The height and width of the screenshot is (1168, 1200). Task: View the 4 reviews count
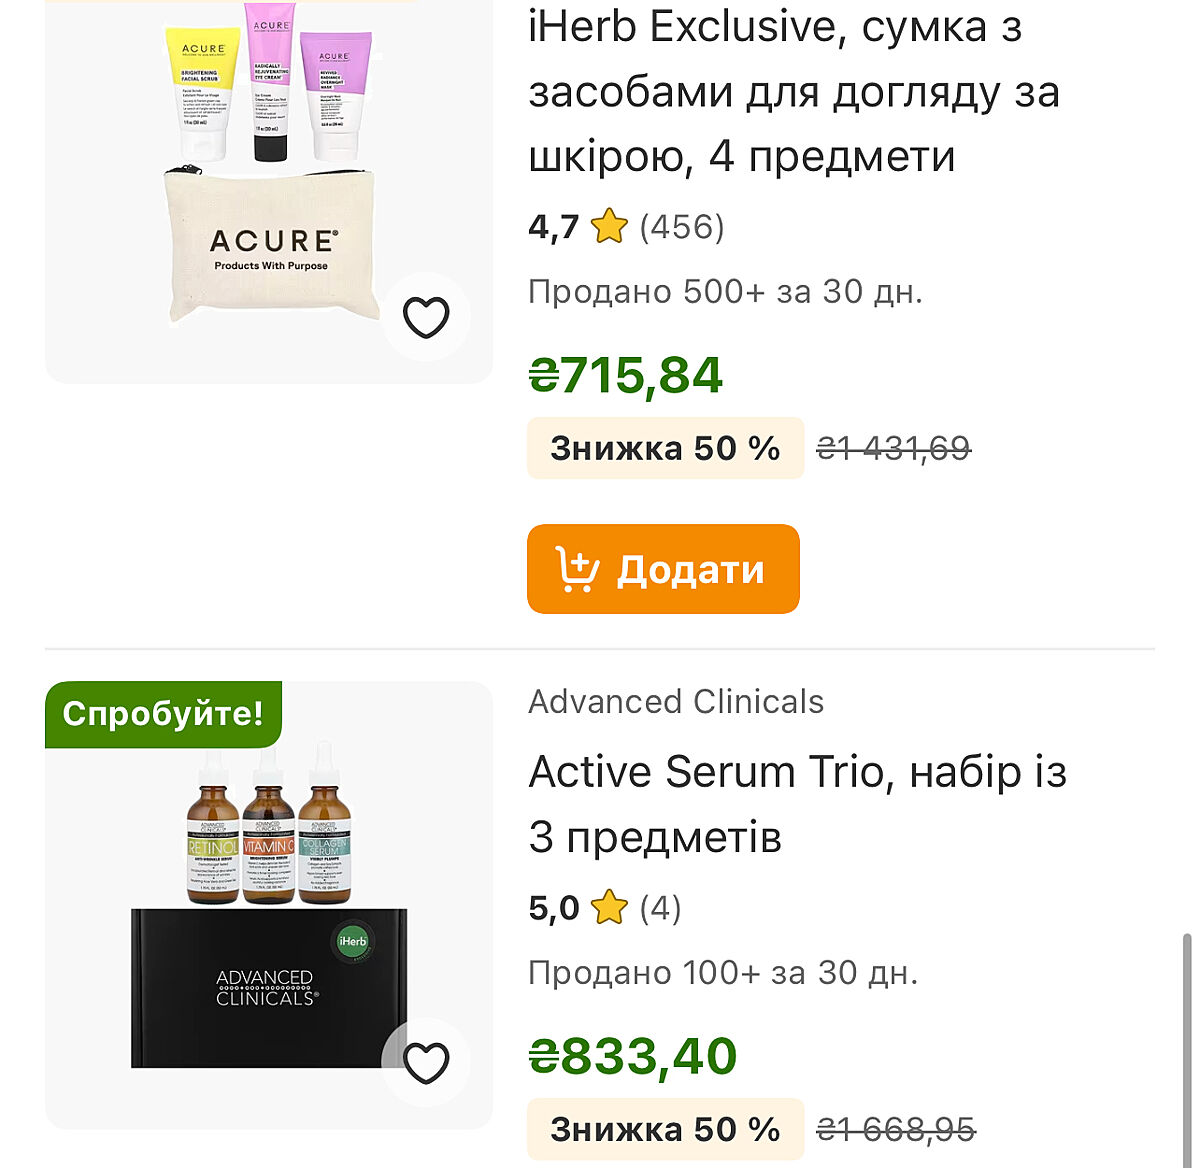(660, 908)
